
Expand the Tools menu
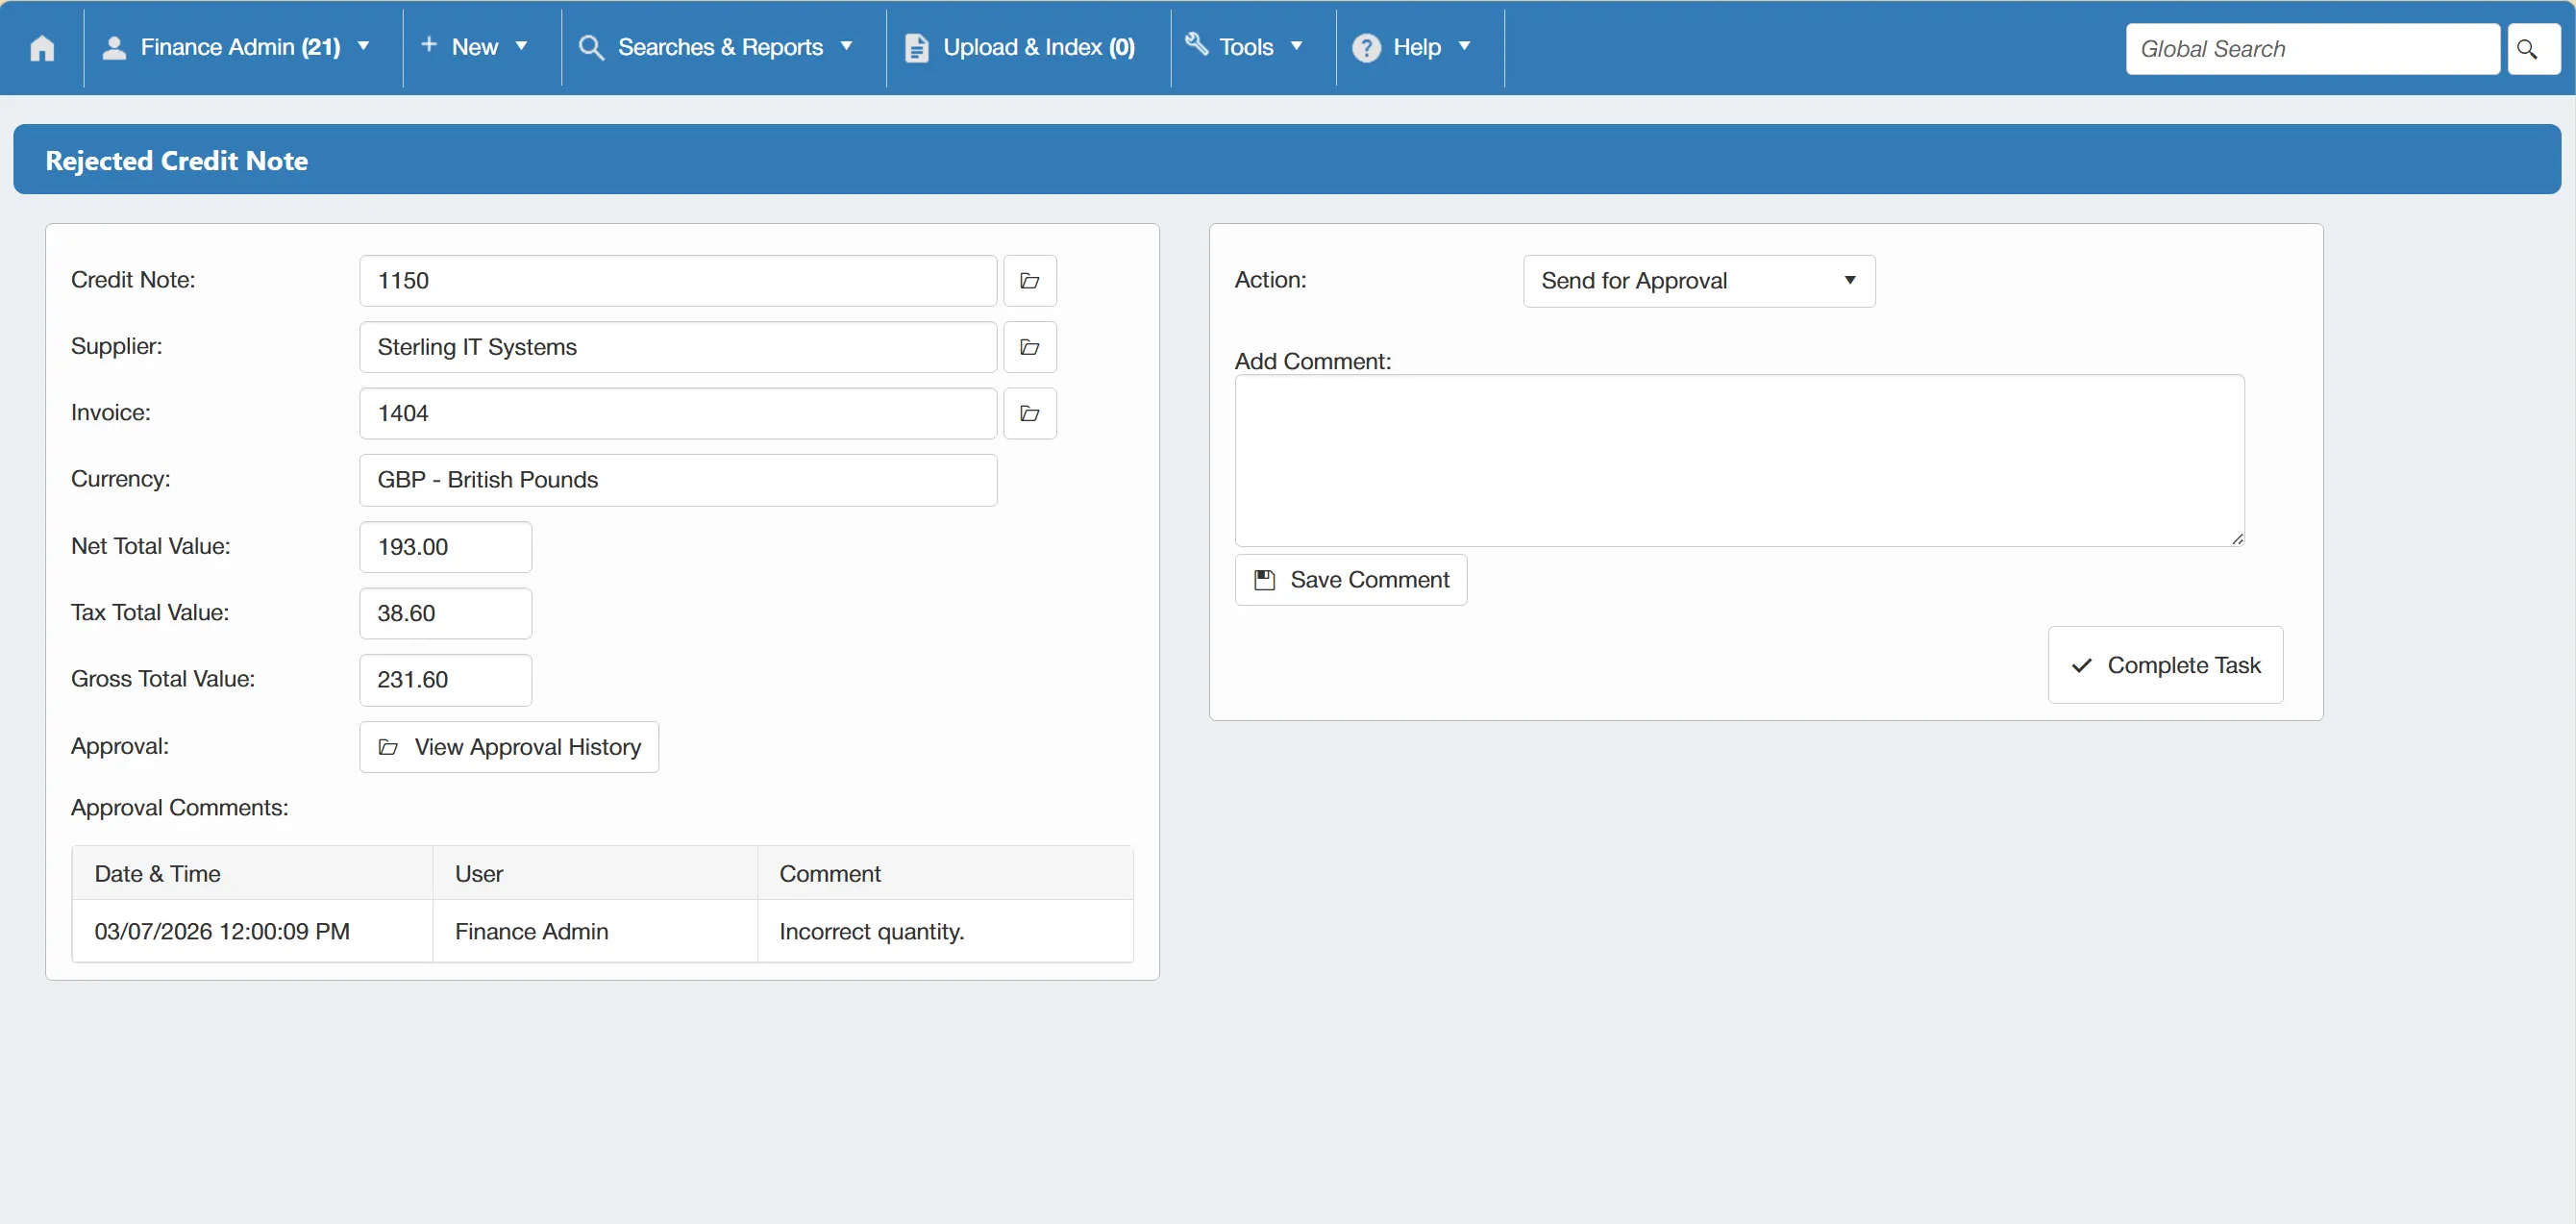(x=1244, y=47)
